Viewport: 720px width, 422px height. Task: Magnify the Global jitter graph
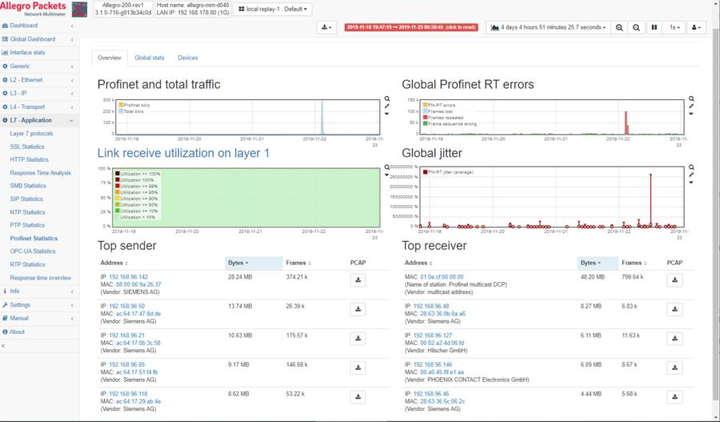point(691,168)
